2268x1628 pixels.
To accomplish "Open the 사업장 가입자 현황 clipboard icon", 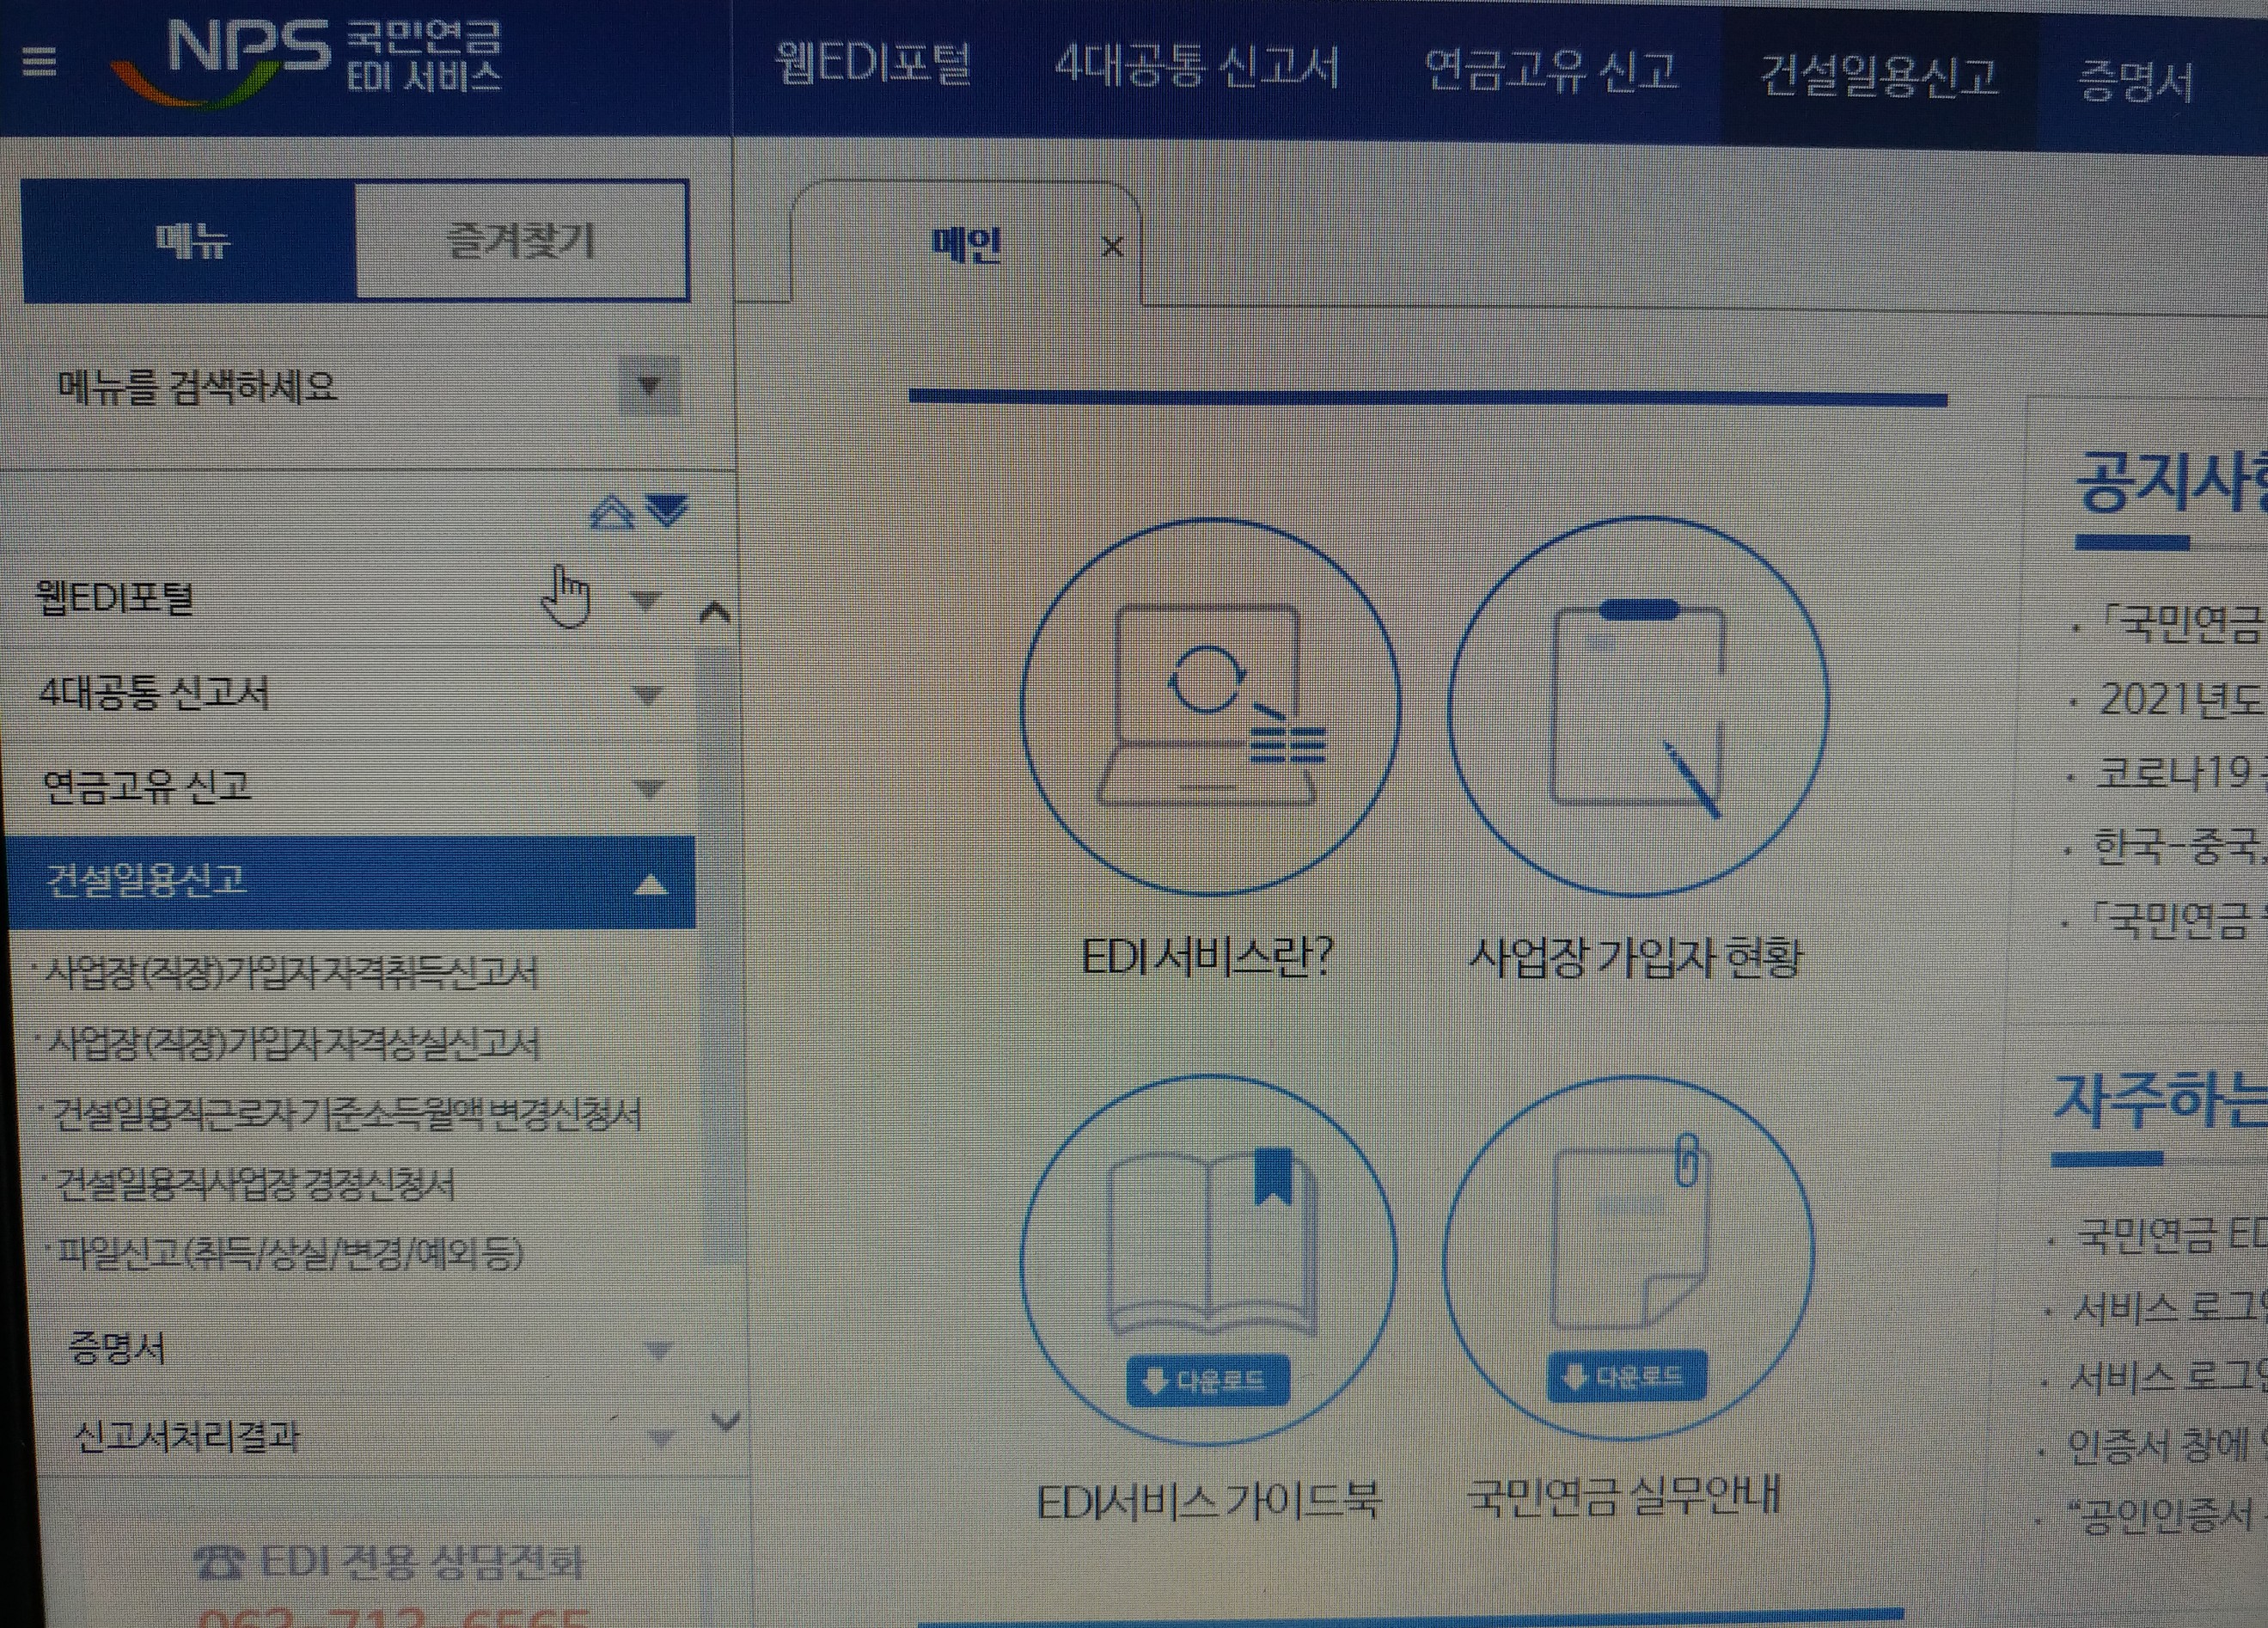I will click(x=1637, y=706).
